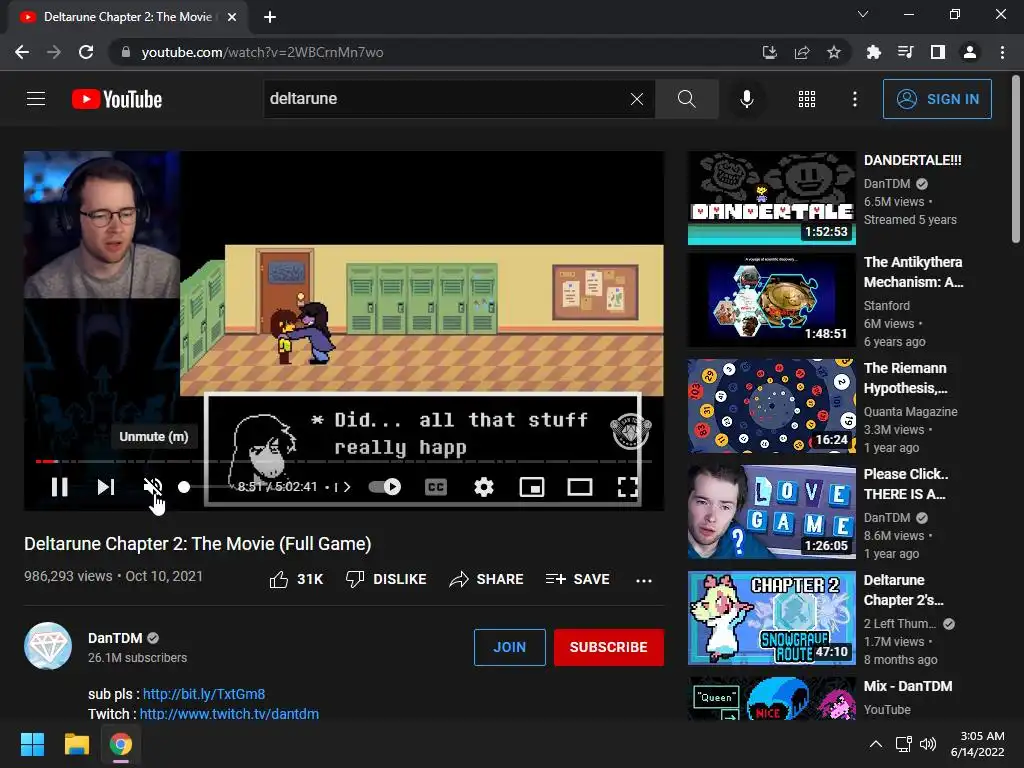Click the DISLIKE button

pyautogui.click(x=386, y=579)
